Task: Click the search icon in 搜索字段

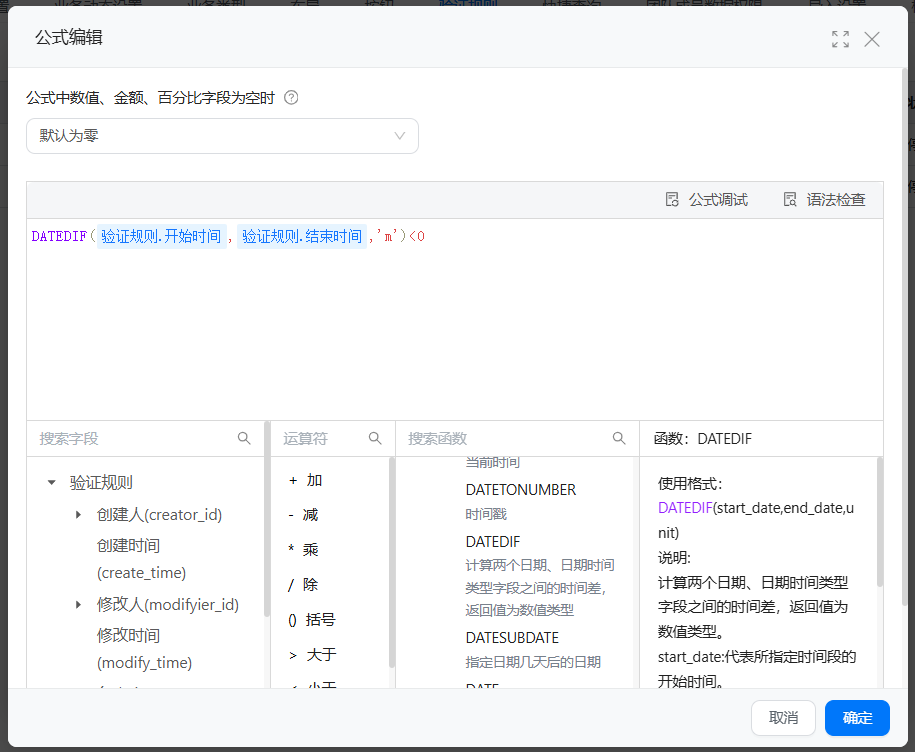Action: coord(244,438)
